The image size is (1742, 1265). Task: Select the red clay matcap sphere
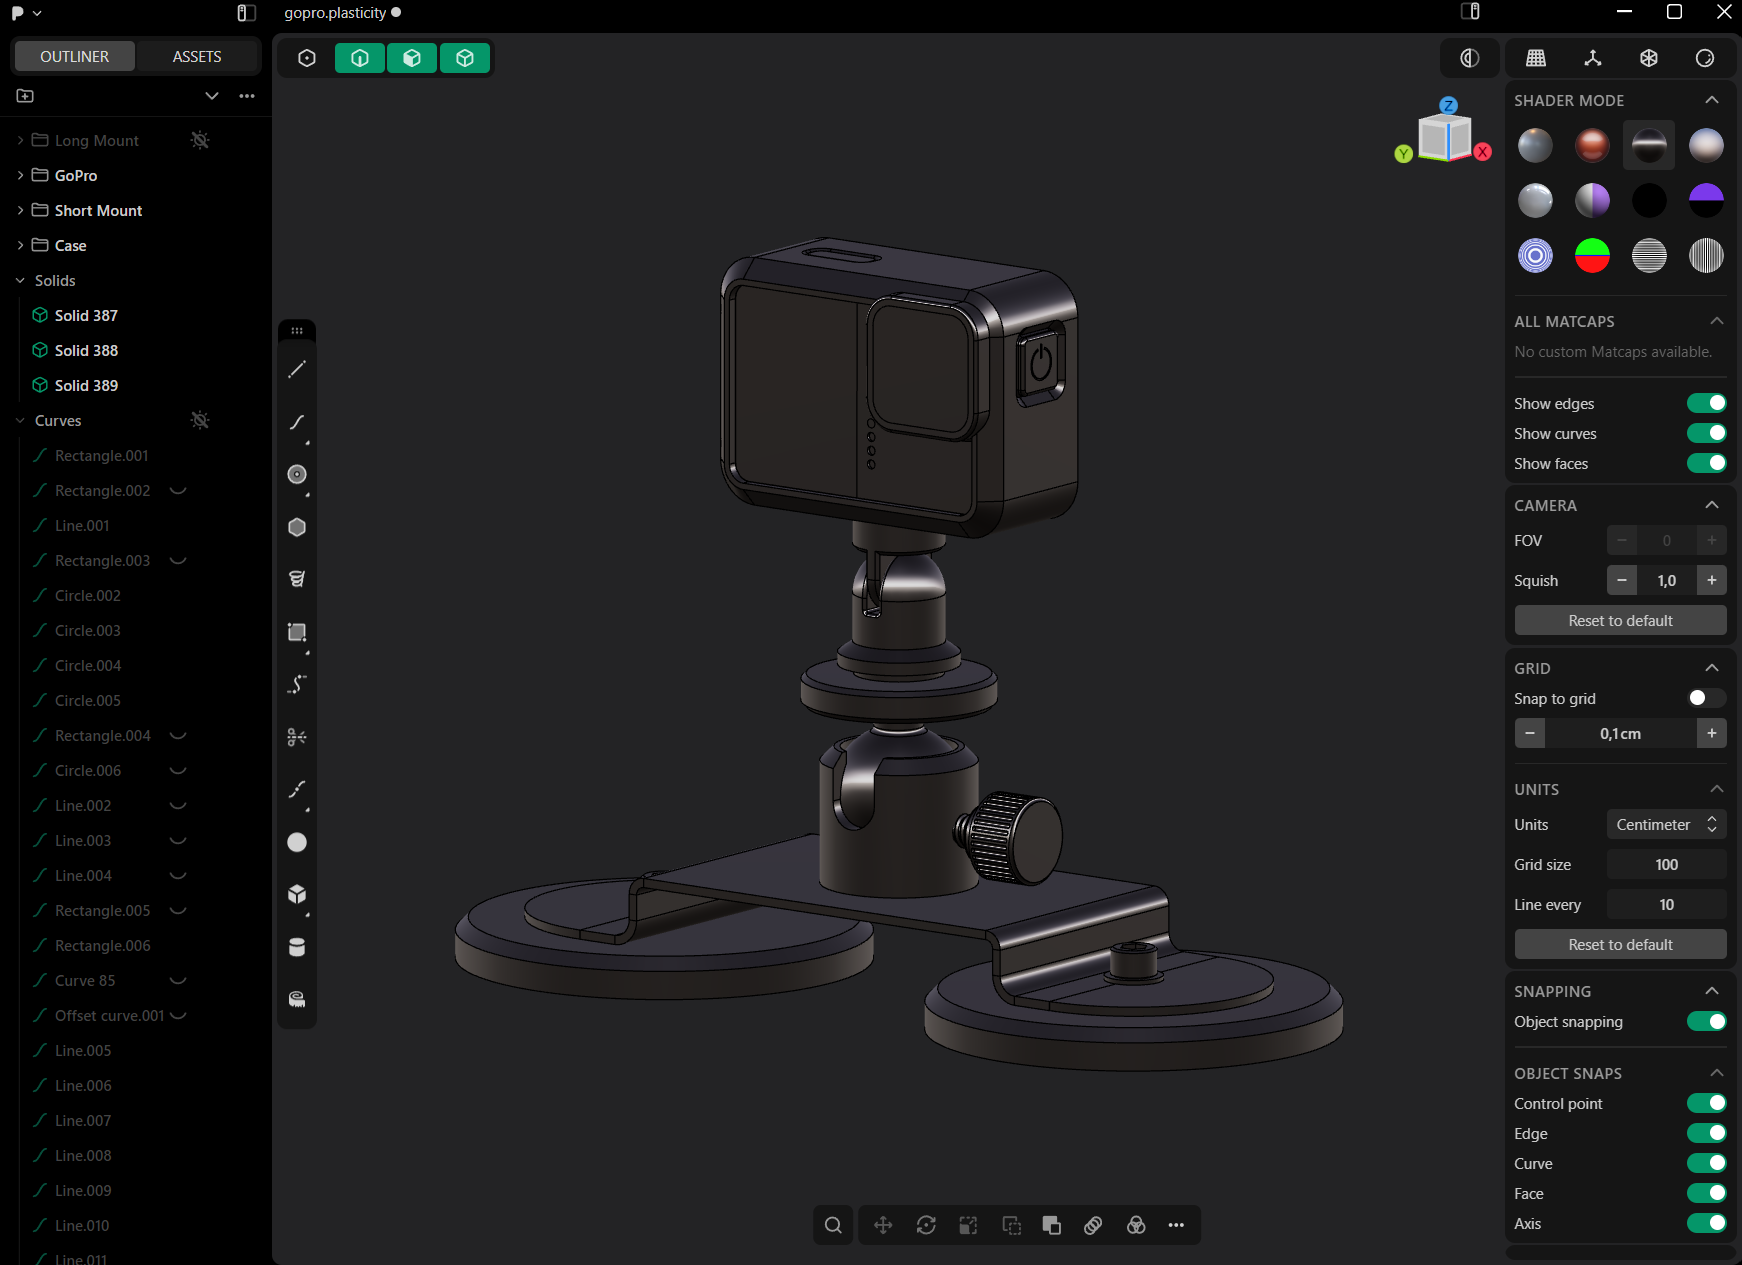(1592, 145)
